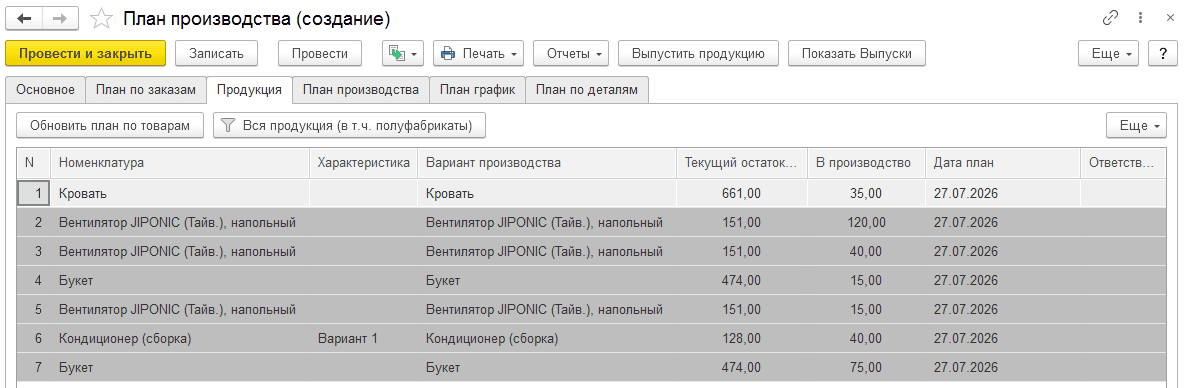Click Выпустить продукцию button
Image resolution: width=1184 pixels, height=388 pixels.
pos(698,54)
